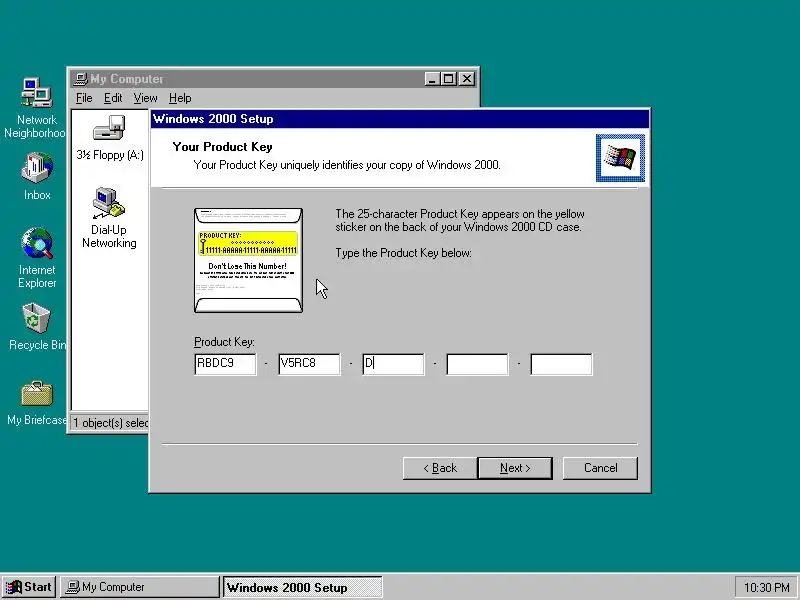The height and width of the screenshot is (600, 800).
Task: Click the My Computer title bar icon
Action: tap(80, 79)
